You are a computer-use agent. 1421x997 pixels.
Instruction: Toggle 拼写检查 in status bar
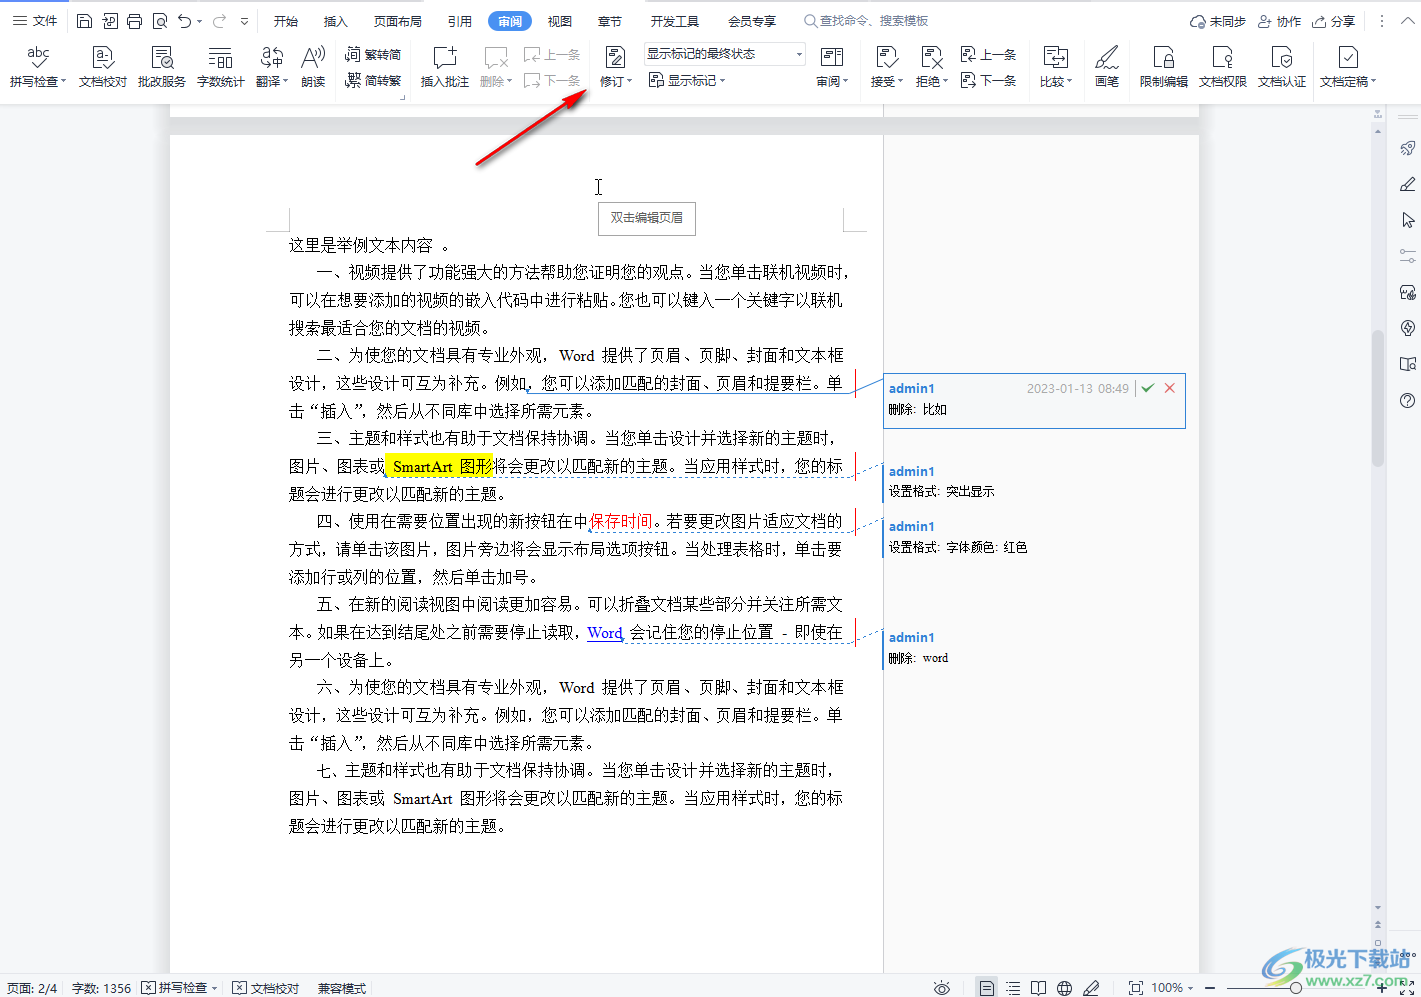[179, 988]
